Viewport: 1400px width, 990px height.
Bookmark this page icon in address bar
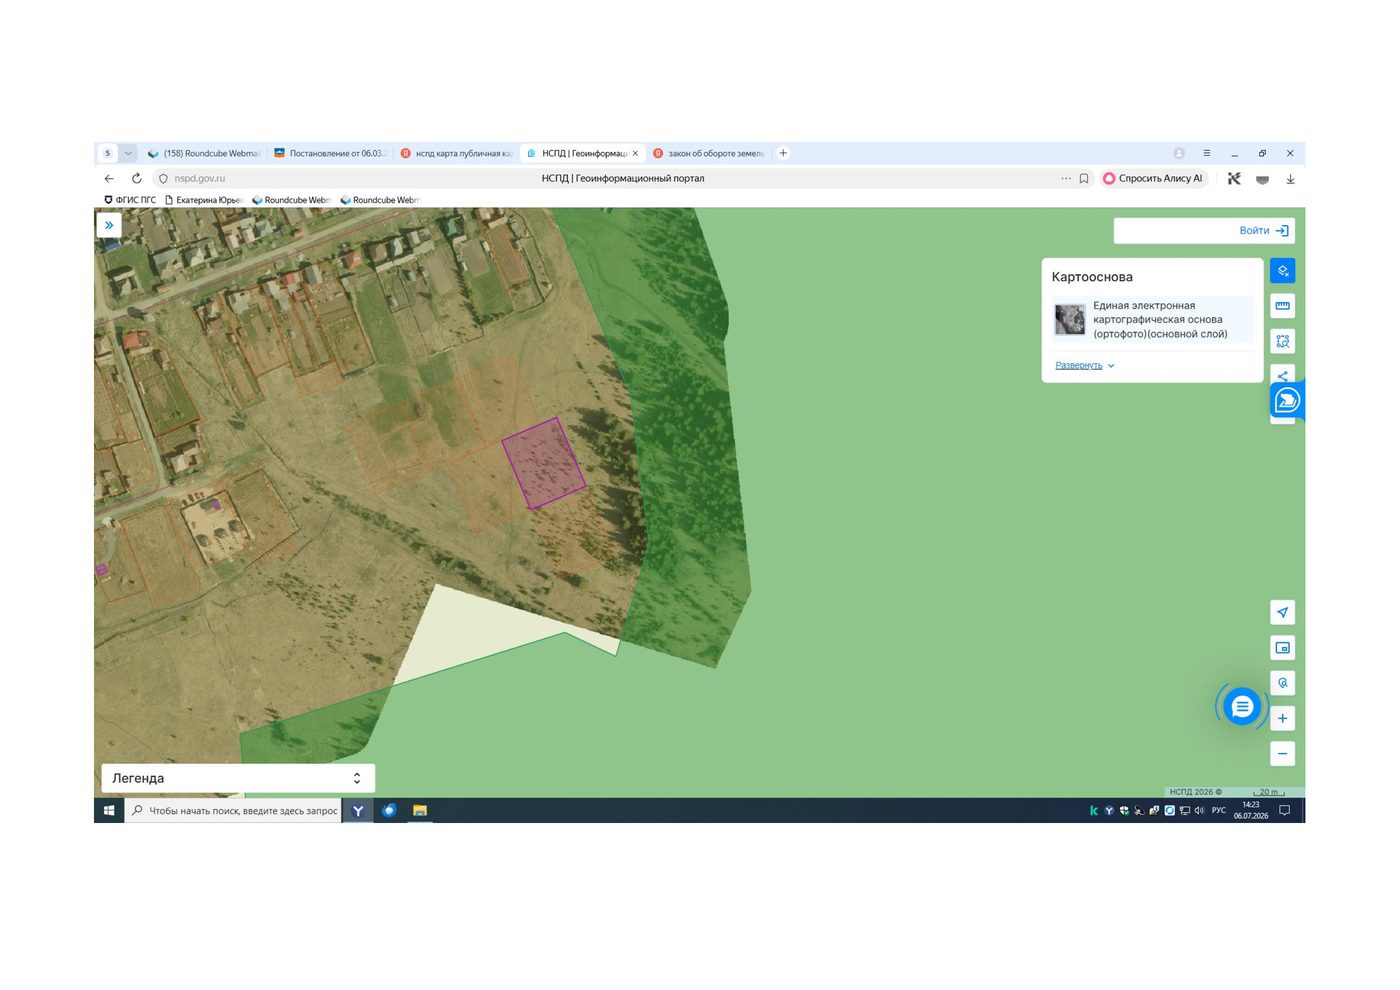tap(1084, 179)
